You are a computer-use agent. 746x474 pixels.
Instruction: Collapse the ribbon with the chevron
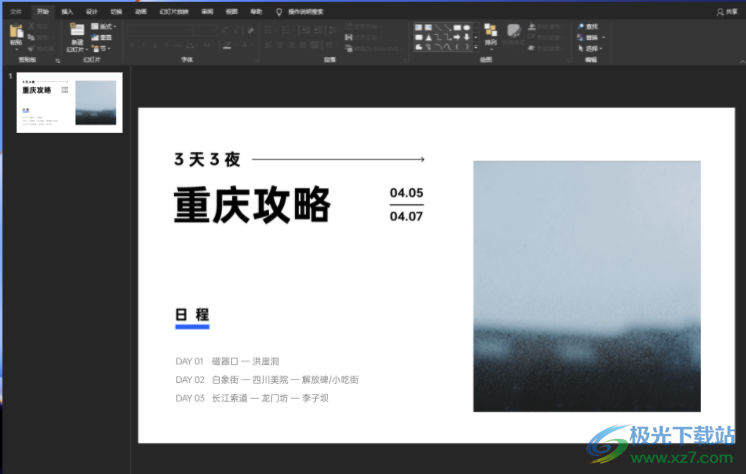click(x=742, y=61)
